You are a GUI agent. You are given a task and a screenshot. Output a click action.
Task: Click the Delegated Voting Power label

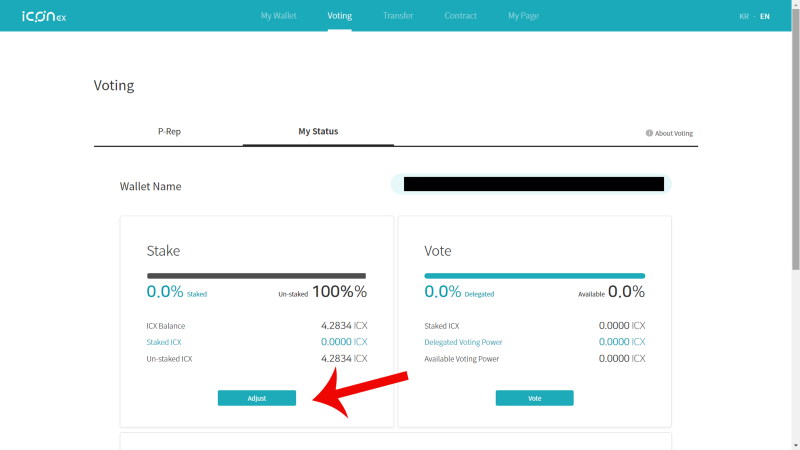463,342
